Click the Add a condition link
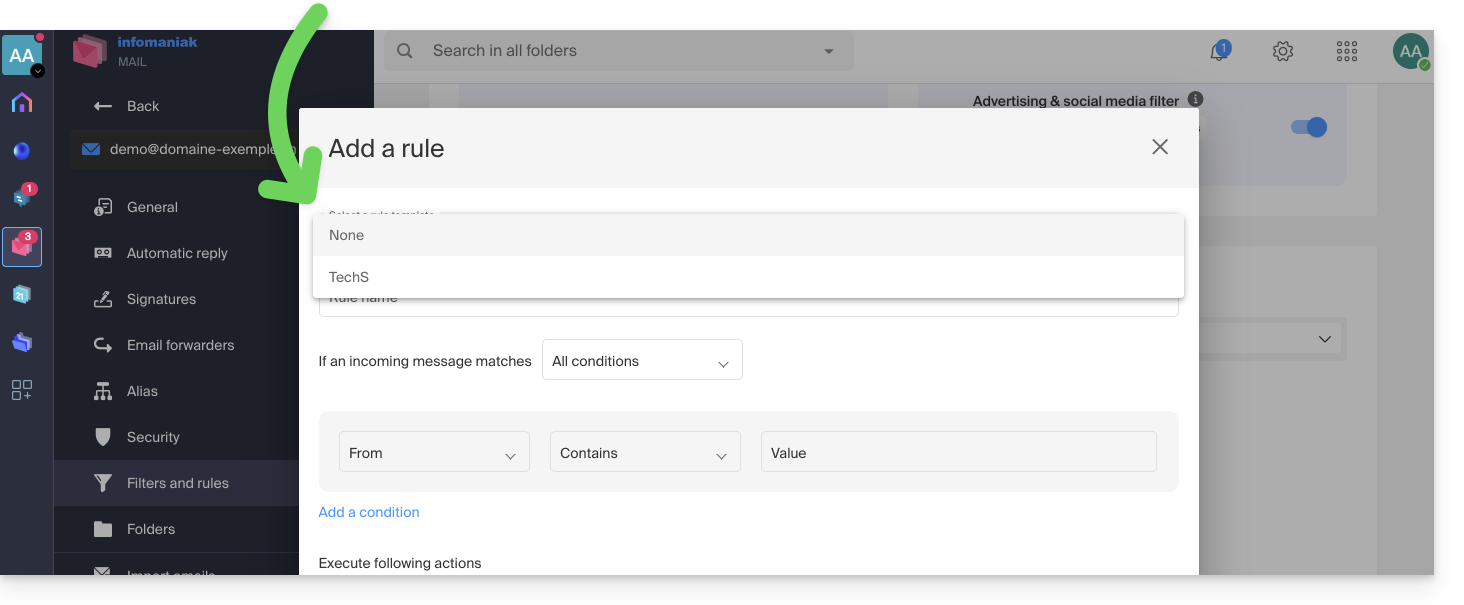1464x605 pixels. [x=369, y=512]
